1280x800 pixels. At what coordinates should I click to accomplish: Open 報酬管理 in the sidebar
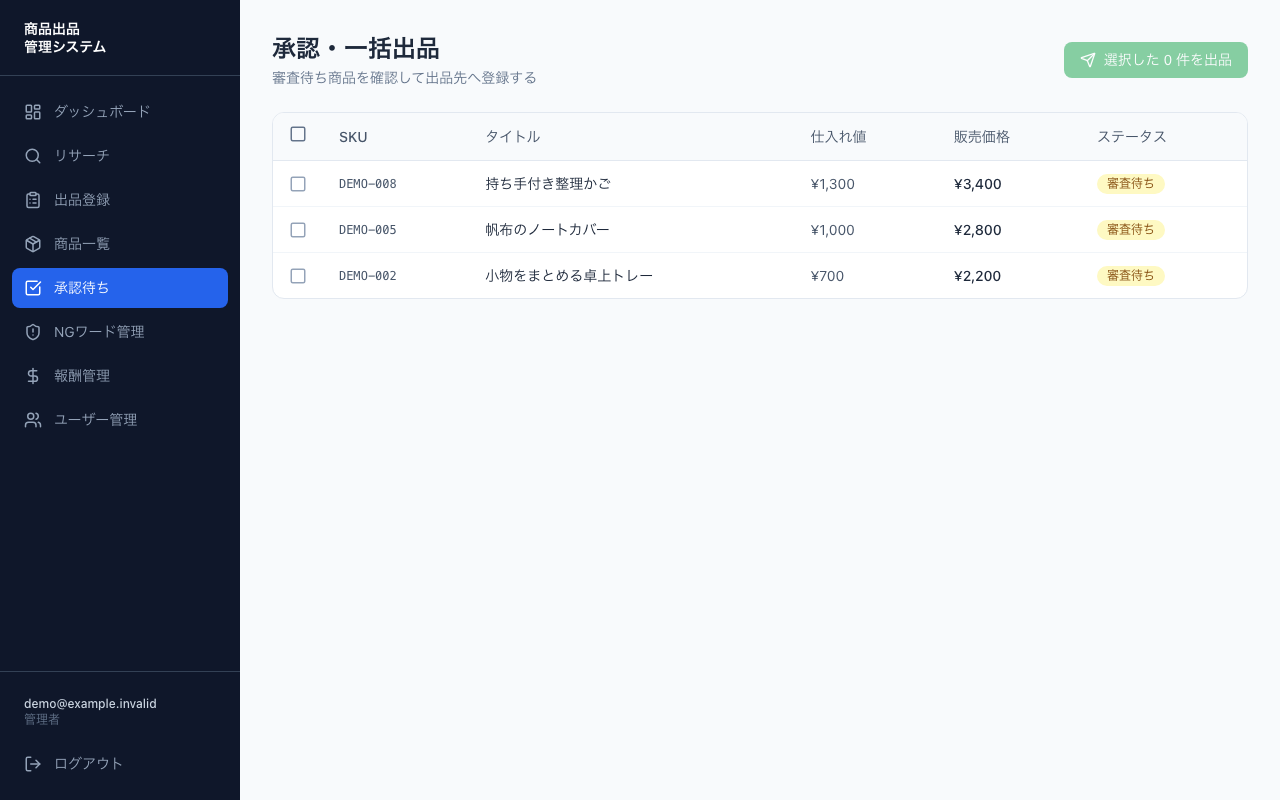(x=120, y=376)
